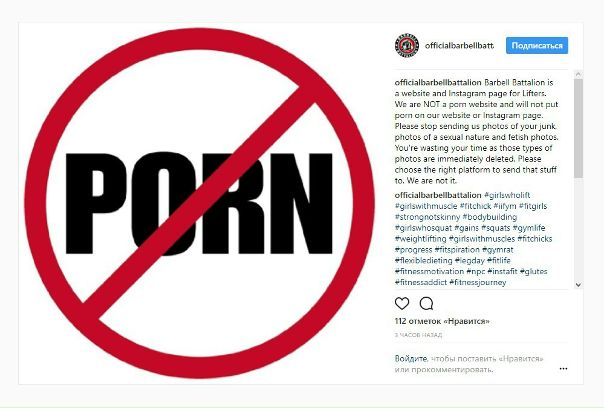Open the #fitnessjourney hashtag
Image resolution: width=604 pixels, height=408 pixels.
(478, 282)
